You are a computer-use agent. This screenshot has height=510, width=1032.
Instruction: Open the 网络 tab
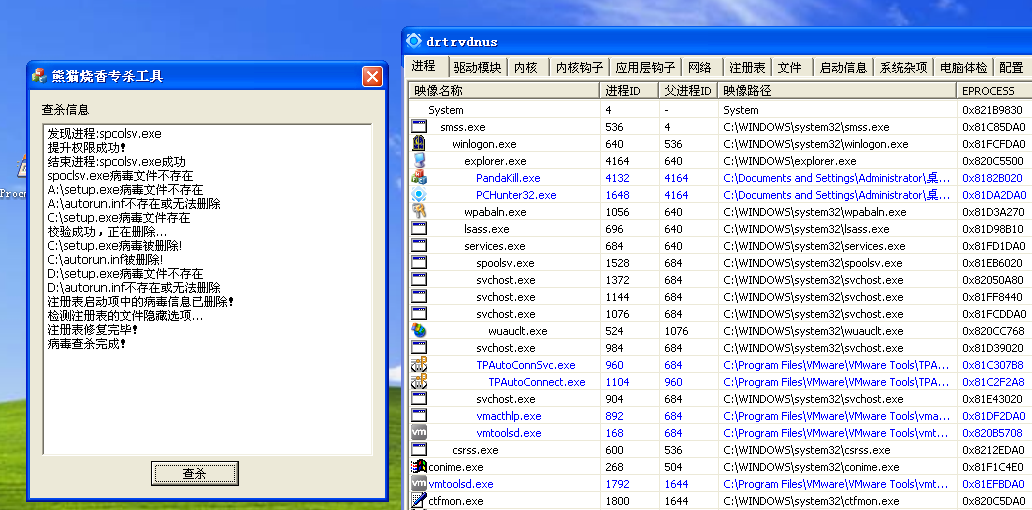click(x=700, y=67)
